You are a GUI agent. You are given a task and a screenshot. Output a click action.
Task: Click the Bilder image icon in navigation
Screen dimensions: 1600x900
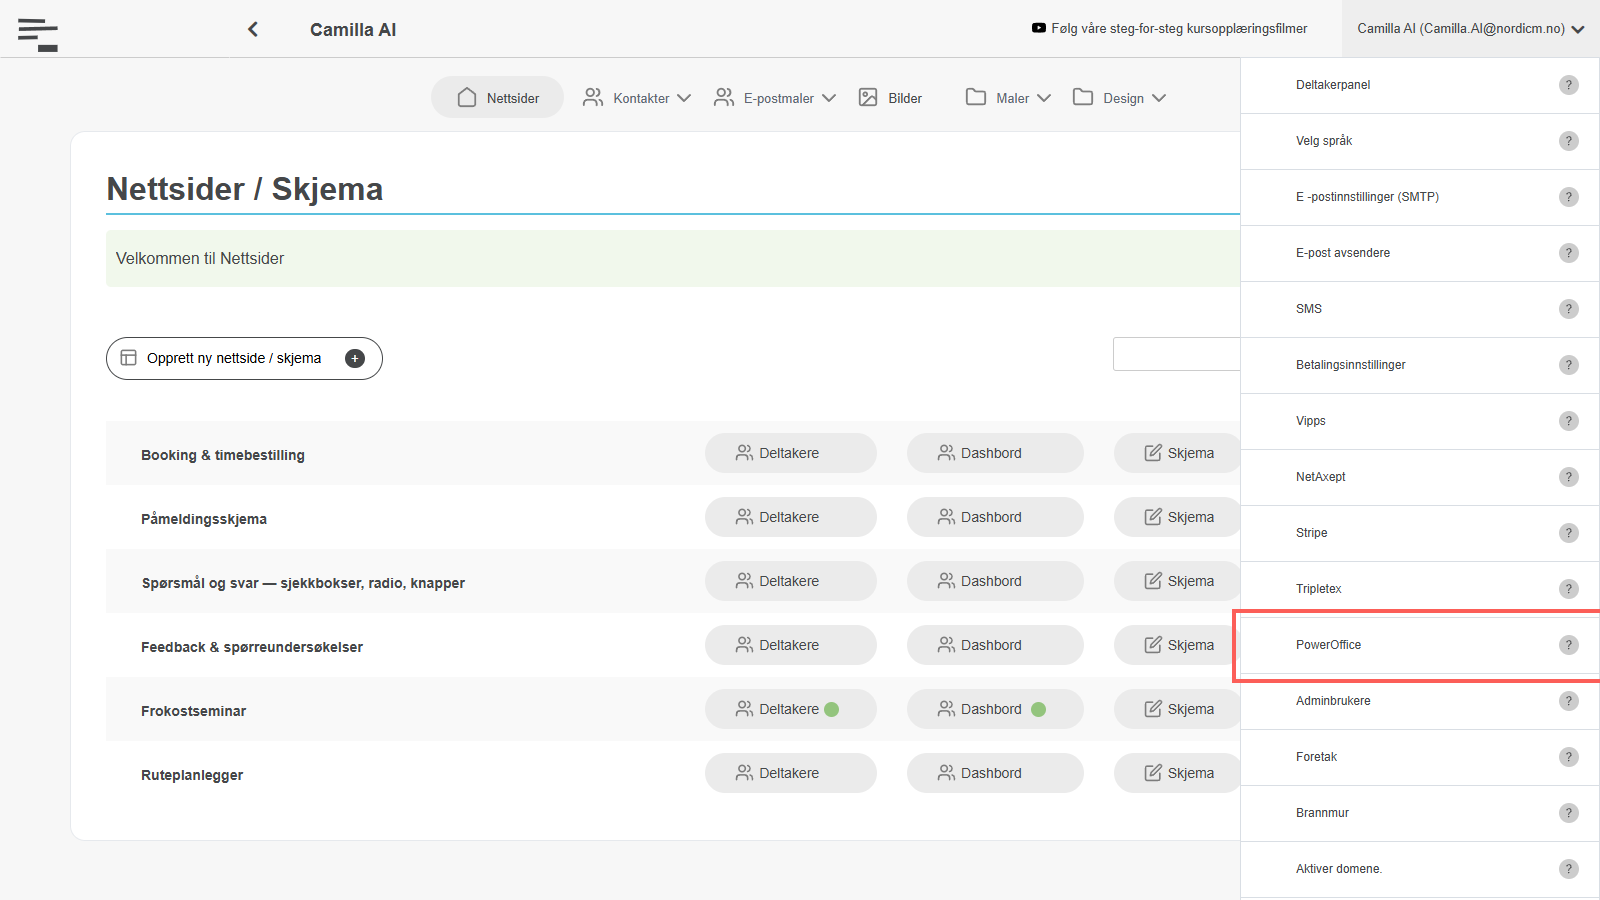868,97
